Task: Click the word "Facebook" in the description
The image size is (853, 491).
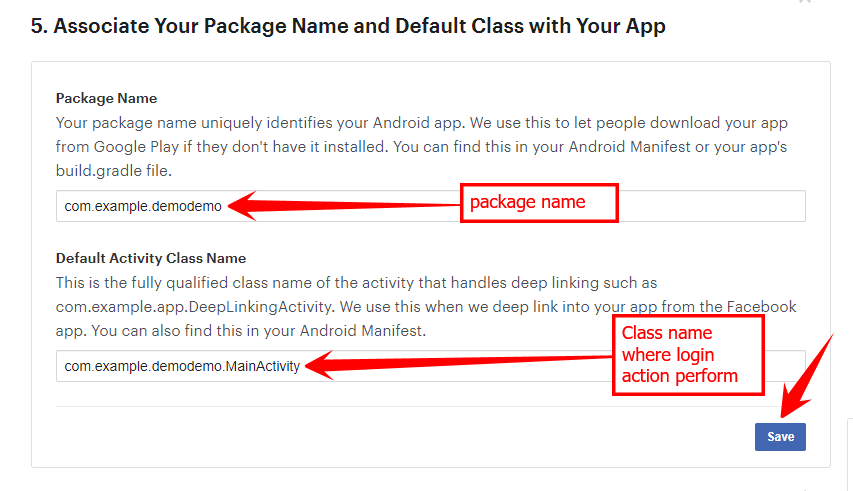Action: [x=767, y=306]
